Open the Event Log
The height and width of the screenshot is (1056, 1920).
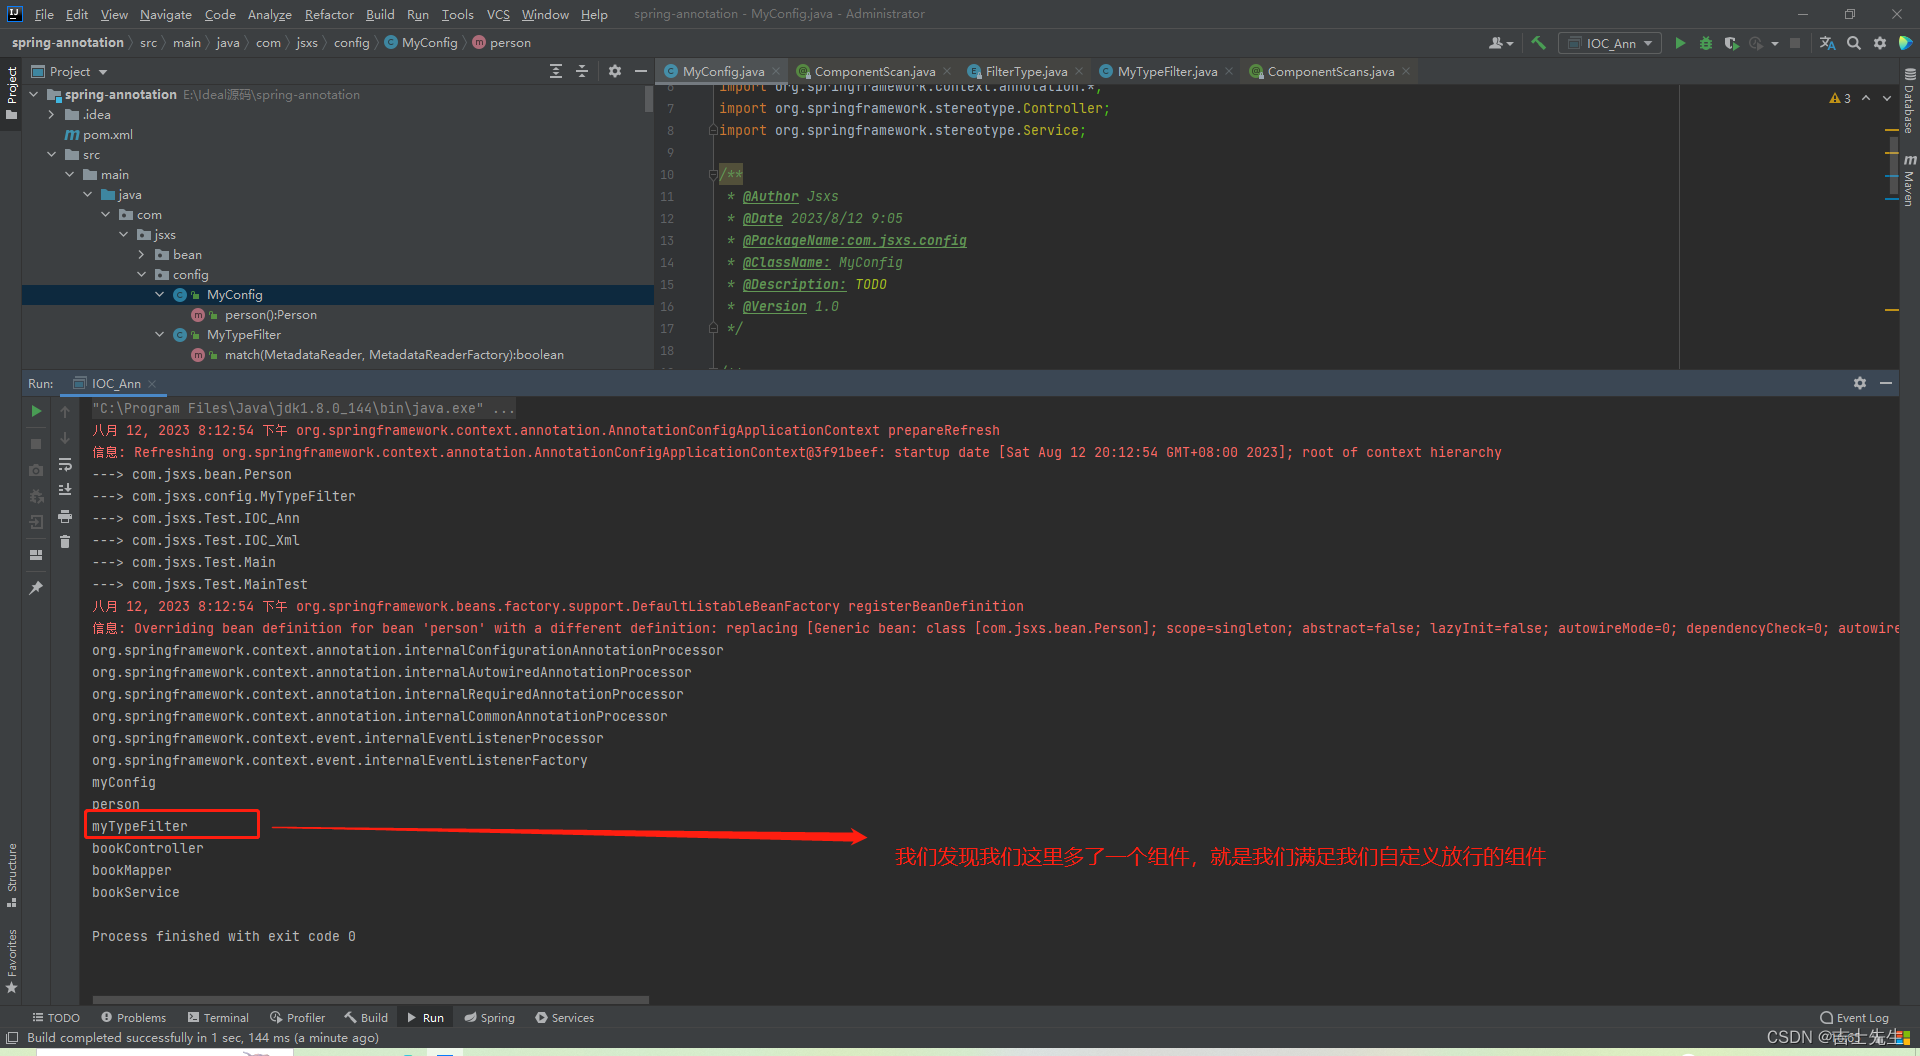pos(1855,1018)
